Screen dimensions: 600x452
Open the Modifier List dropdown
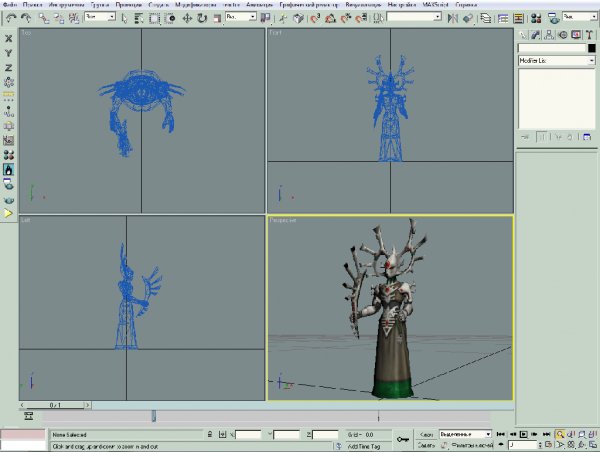click(555, 61)
